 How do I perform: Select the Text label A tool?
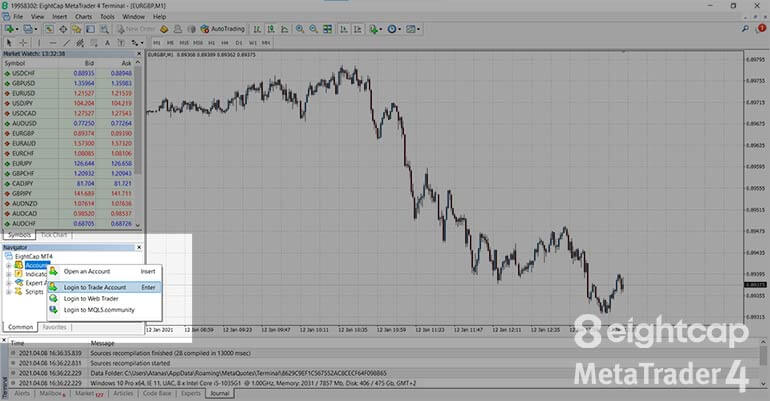coord(107,43)
